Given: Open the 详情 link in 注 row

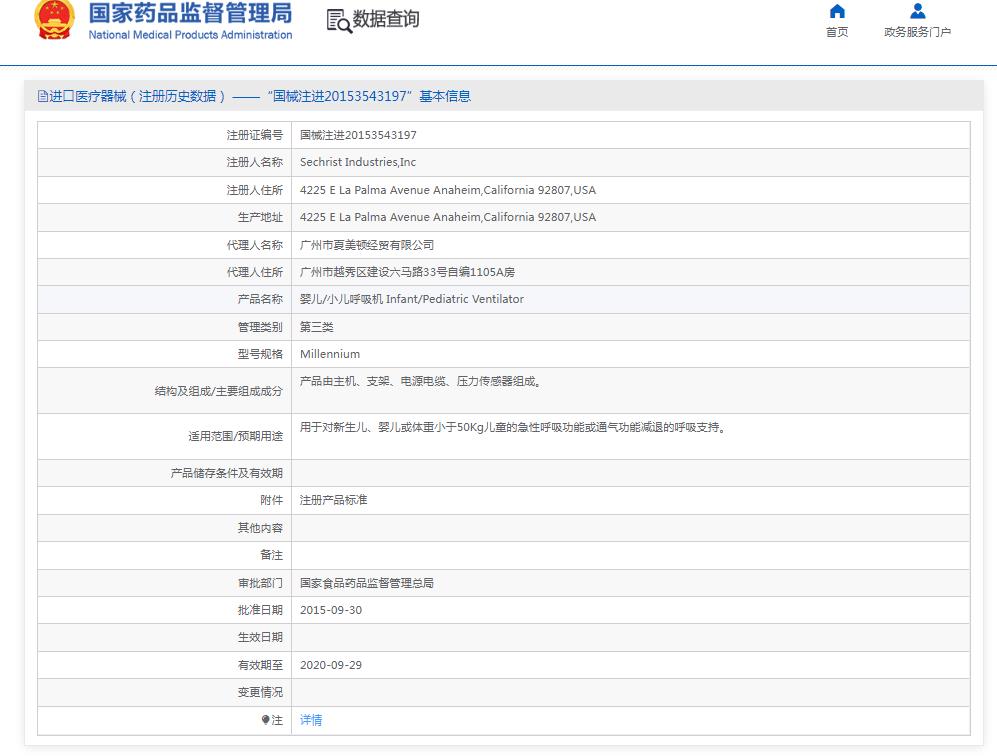Looking at the screenshot, I should (x=311, y=720).
